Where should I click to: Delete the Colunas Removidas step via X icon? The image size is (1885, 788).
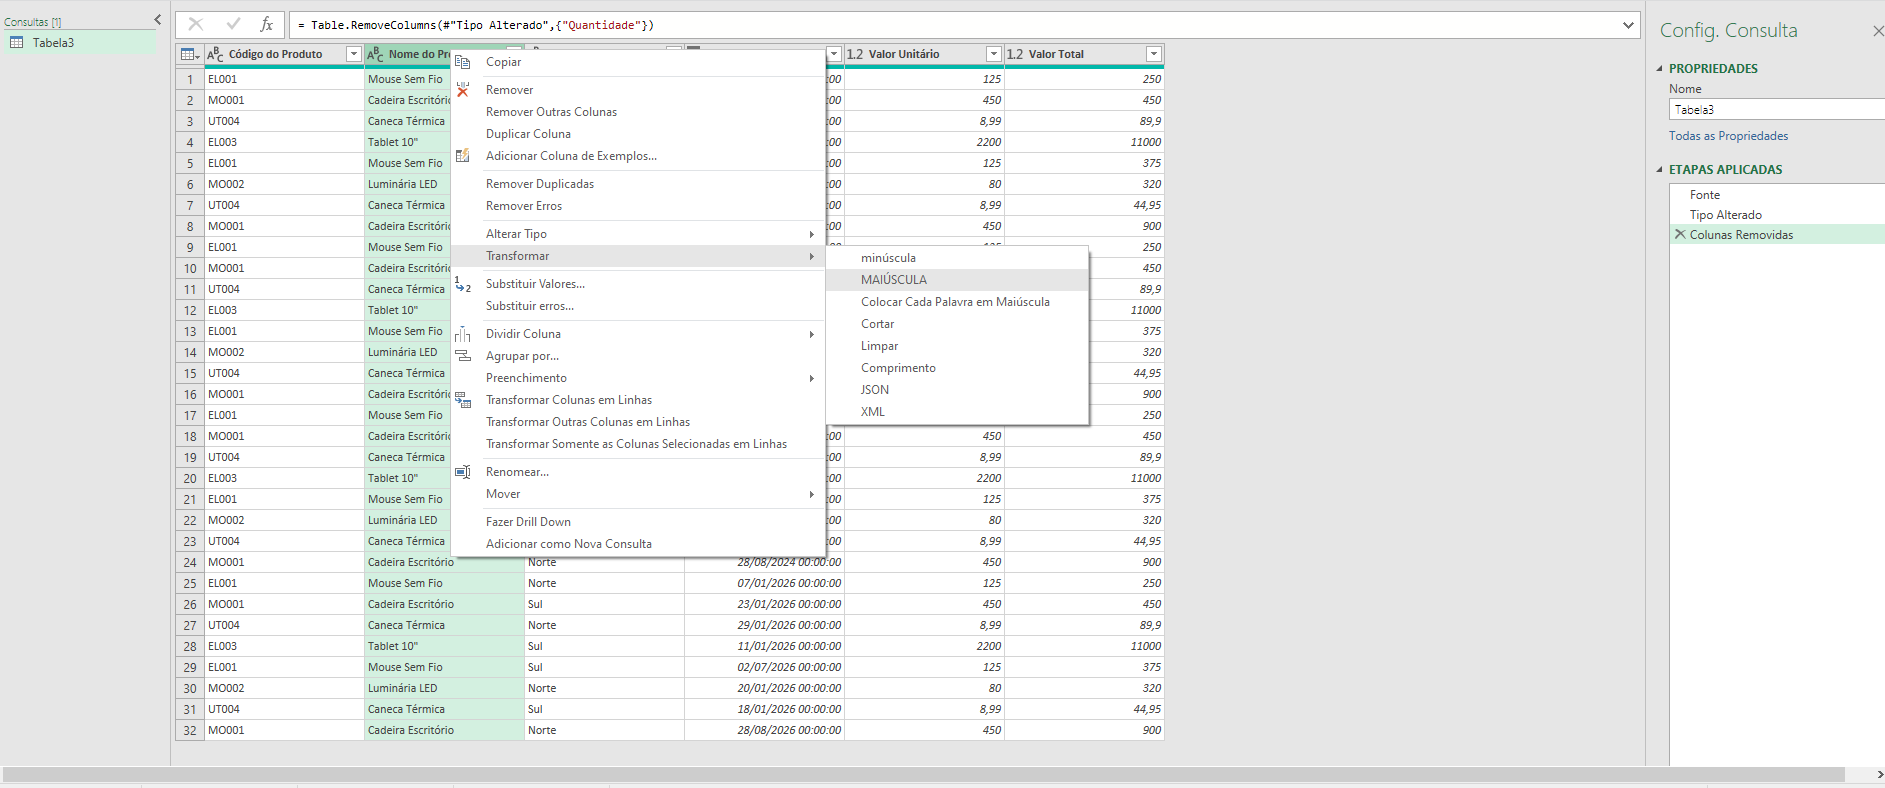point(1680,234)
